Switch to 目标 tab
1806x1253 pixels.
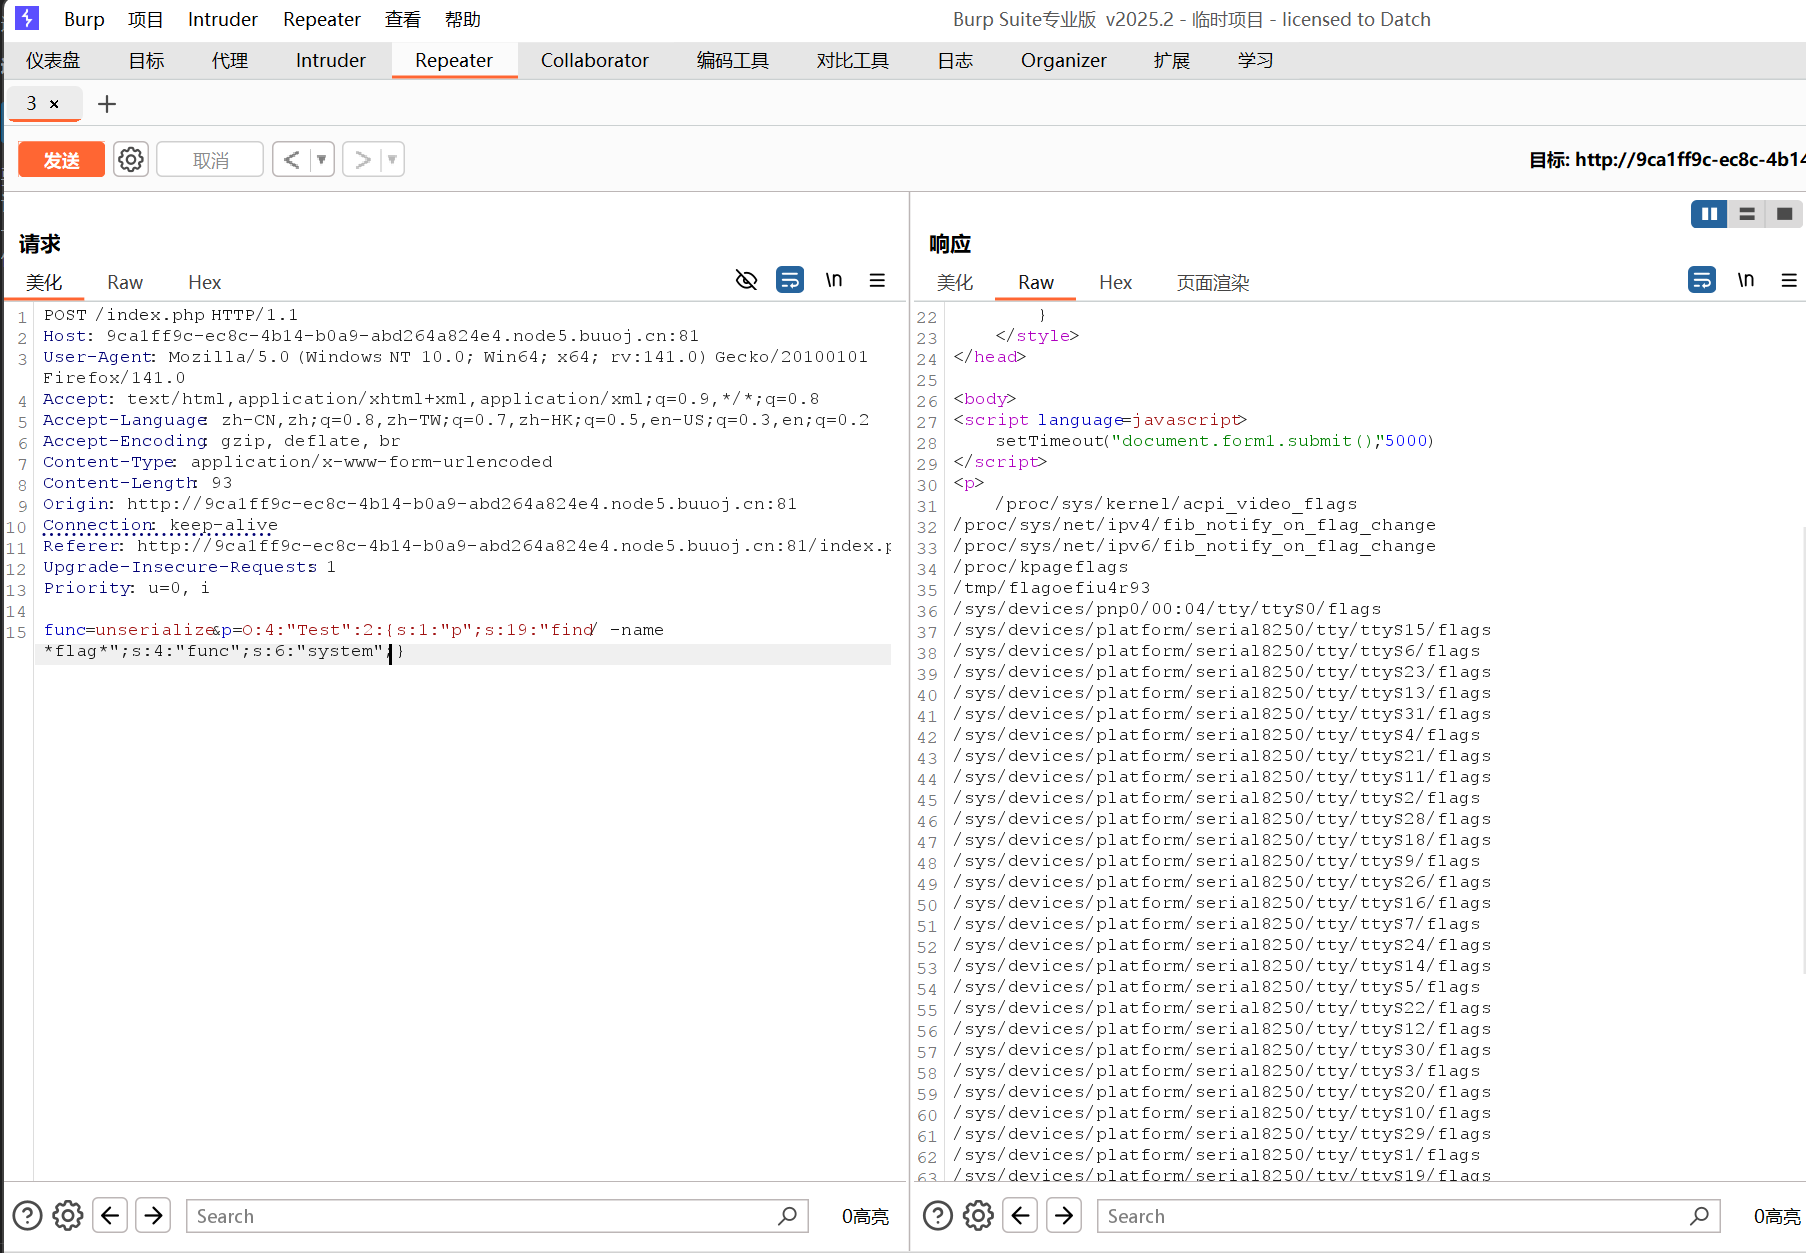click(x=146, y=60)
